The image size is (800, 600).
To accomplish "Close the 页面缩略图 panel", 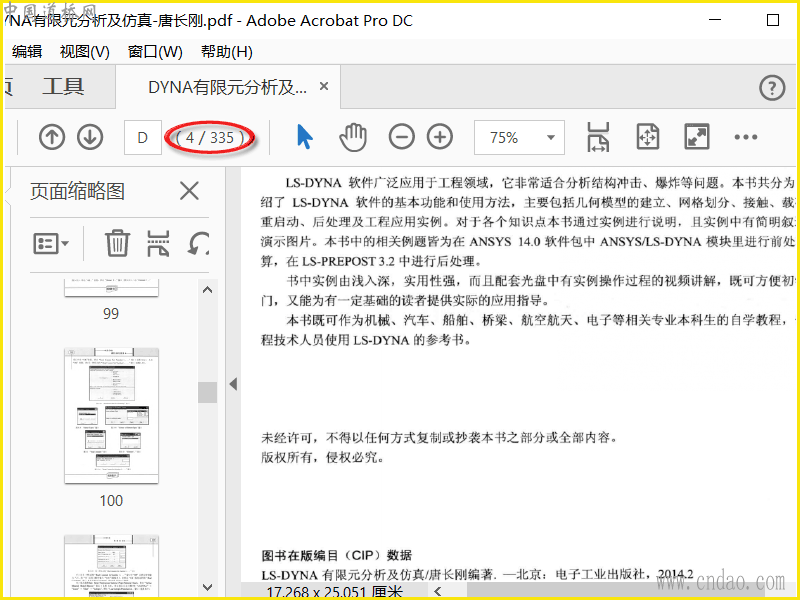I will coord(189,191).
